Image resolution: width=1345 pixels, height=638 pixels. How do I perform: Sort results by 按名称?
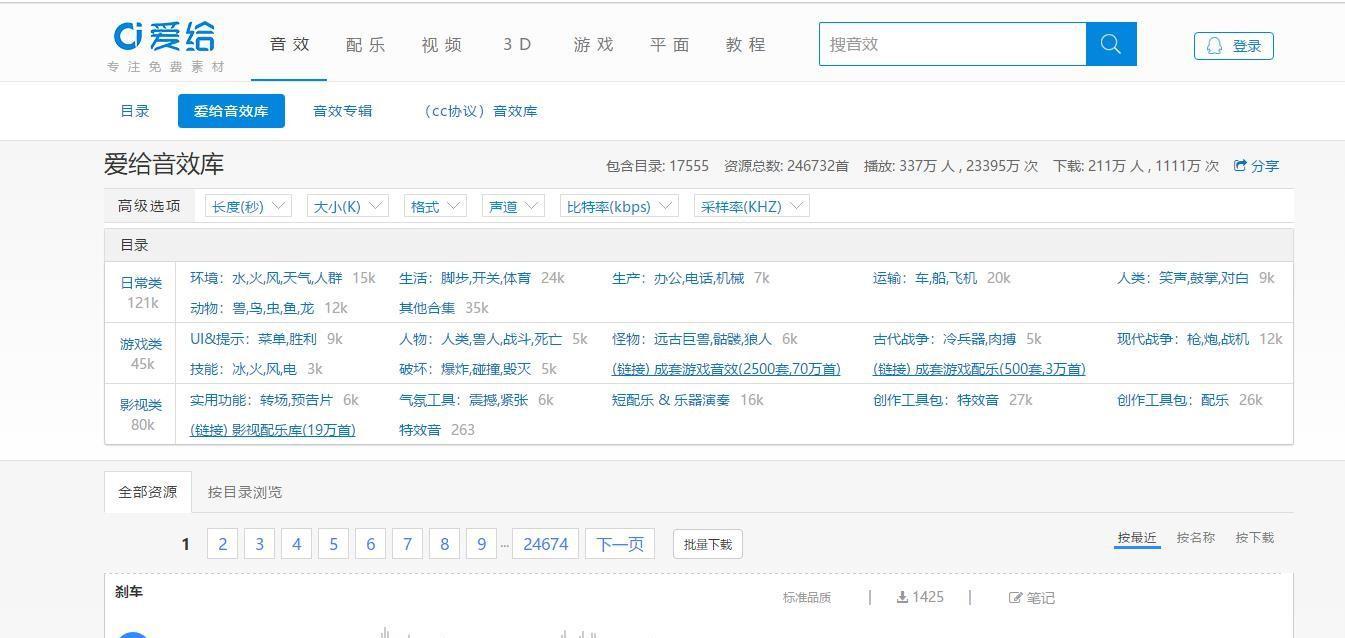click(1196, 538)
